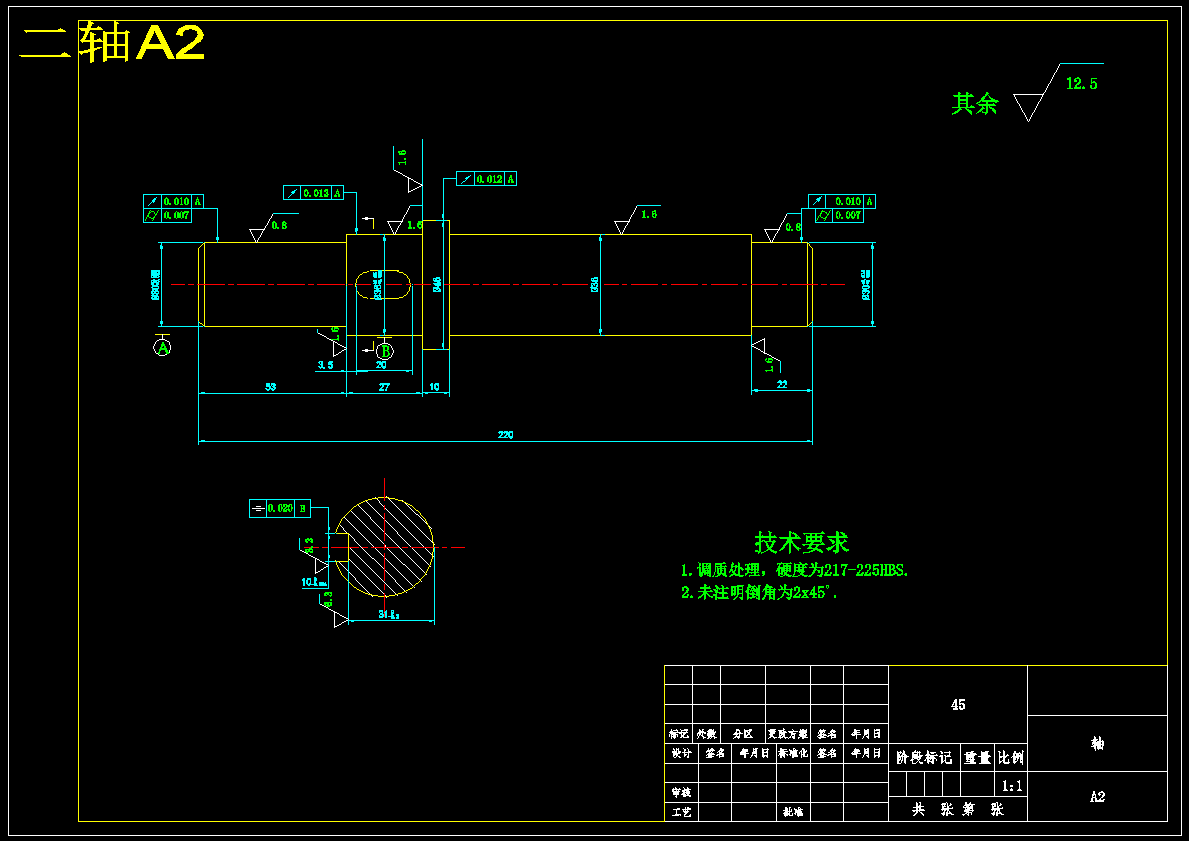The width and height of the screenshot is (1189, 841).
Task: Click the 'A2' cell in the title block
Action: tap(1097, 796)
